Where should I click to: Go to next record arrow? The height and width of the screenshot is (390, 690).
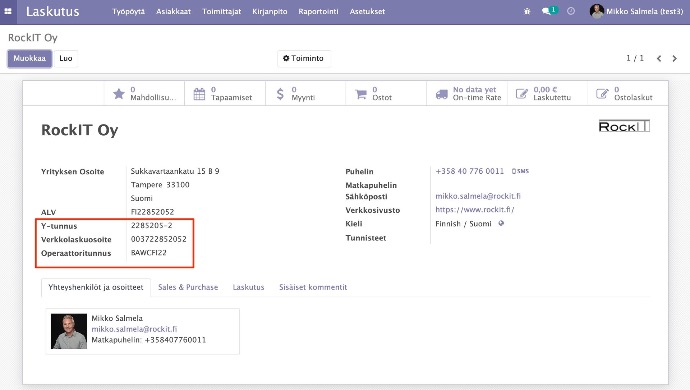675,59
